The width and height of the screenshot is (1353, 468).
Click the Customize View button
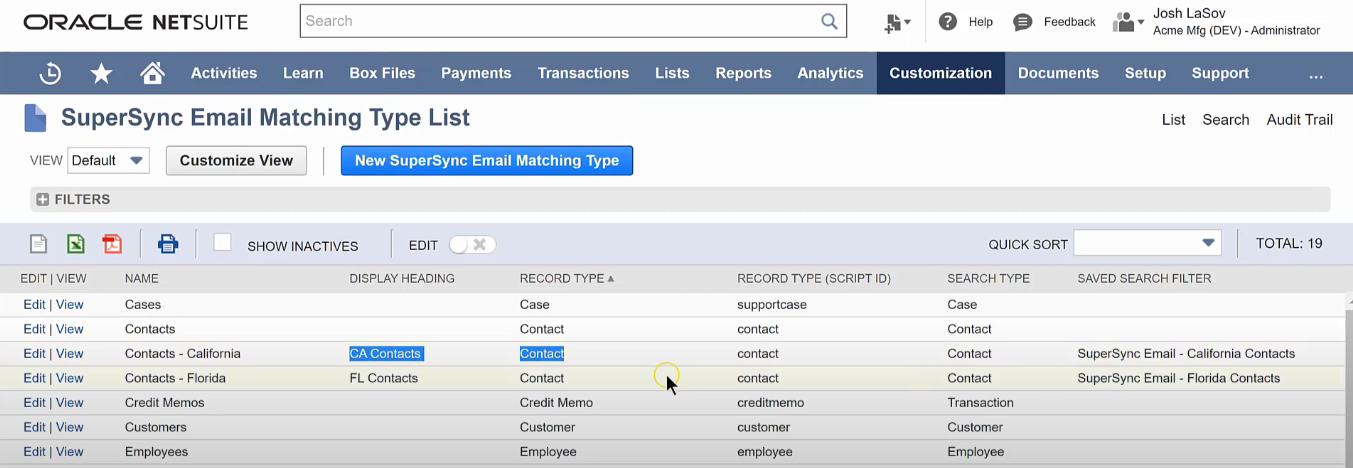click(236, 160)
